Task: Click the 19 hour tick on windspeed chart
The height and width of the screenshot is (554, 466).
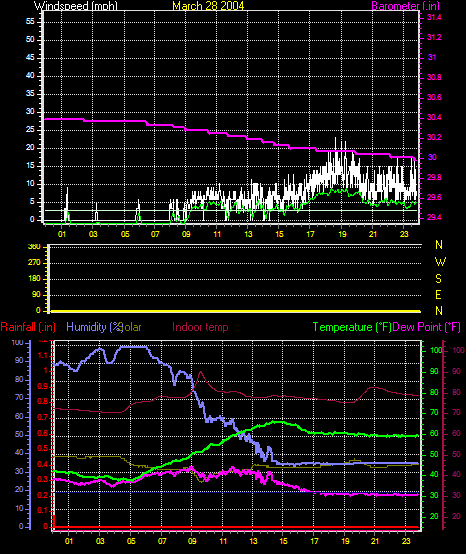Action: (x=342, y=234)
